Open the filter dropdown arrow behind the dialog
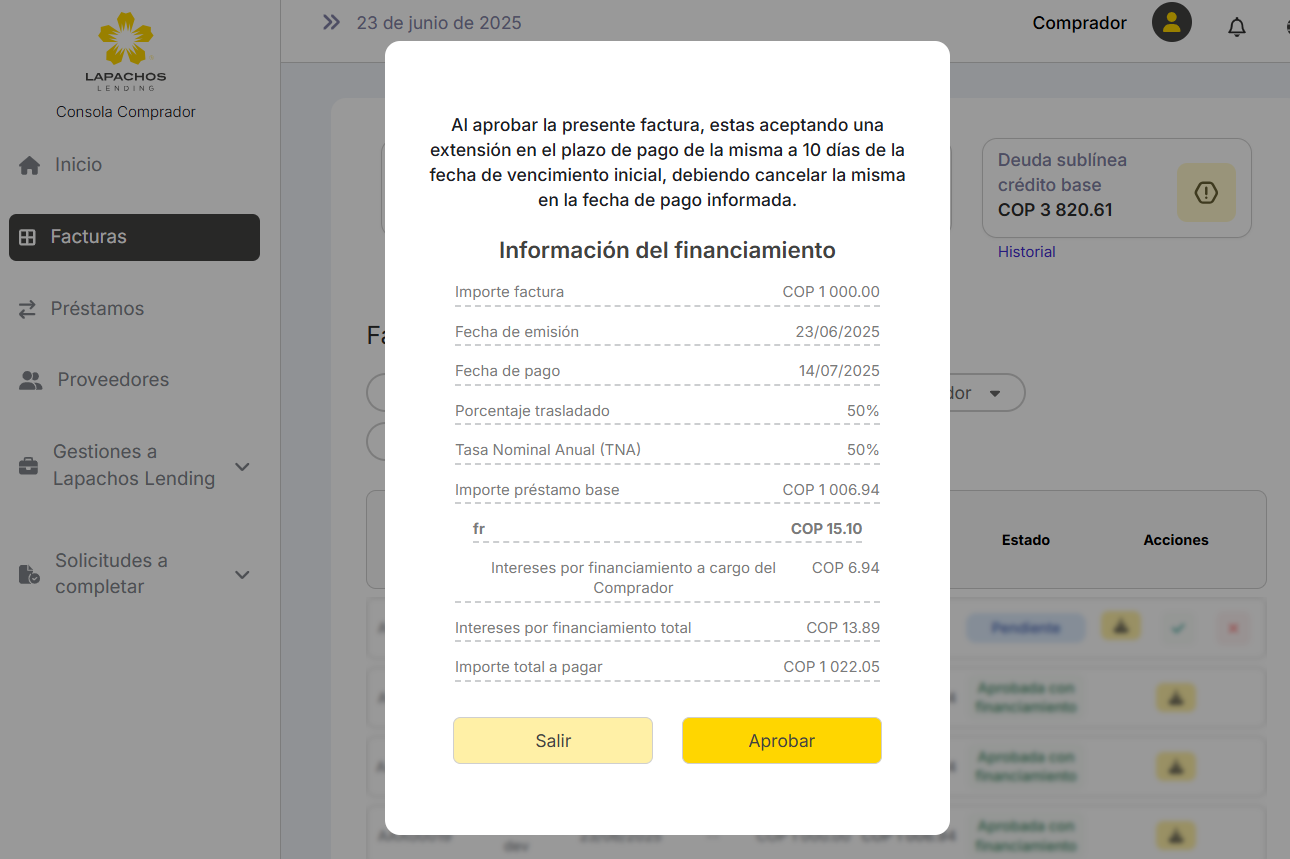 coord(994,393)
